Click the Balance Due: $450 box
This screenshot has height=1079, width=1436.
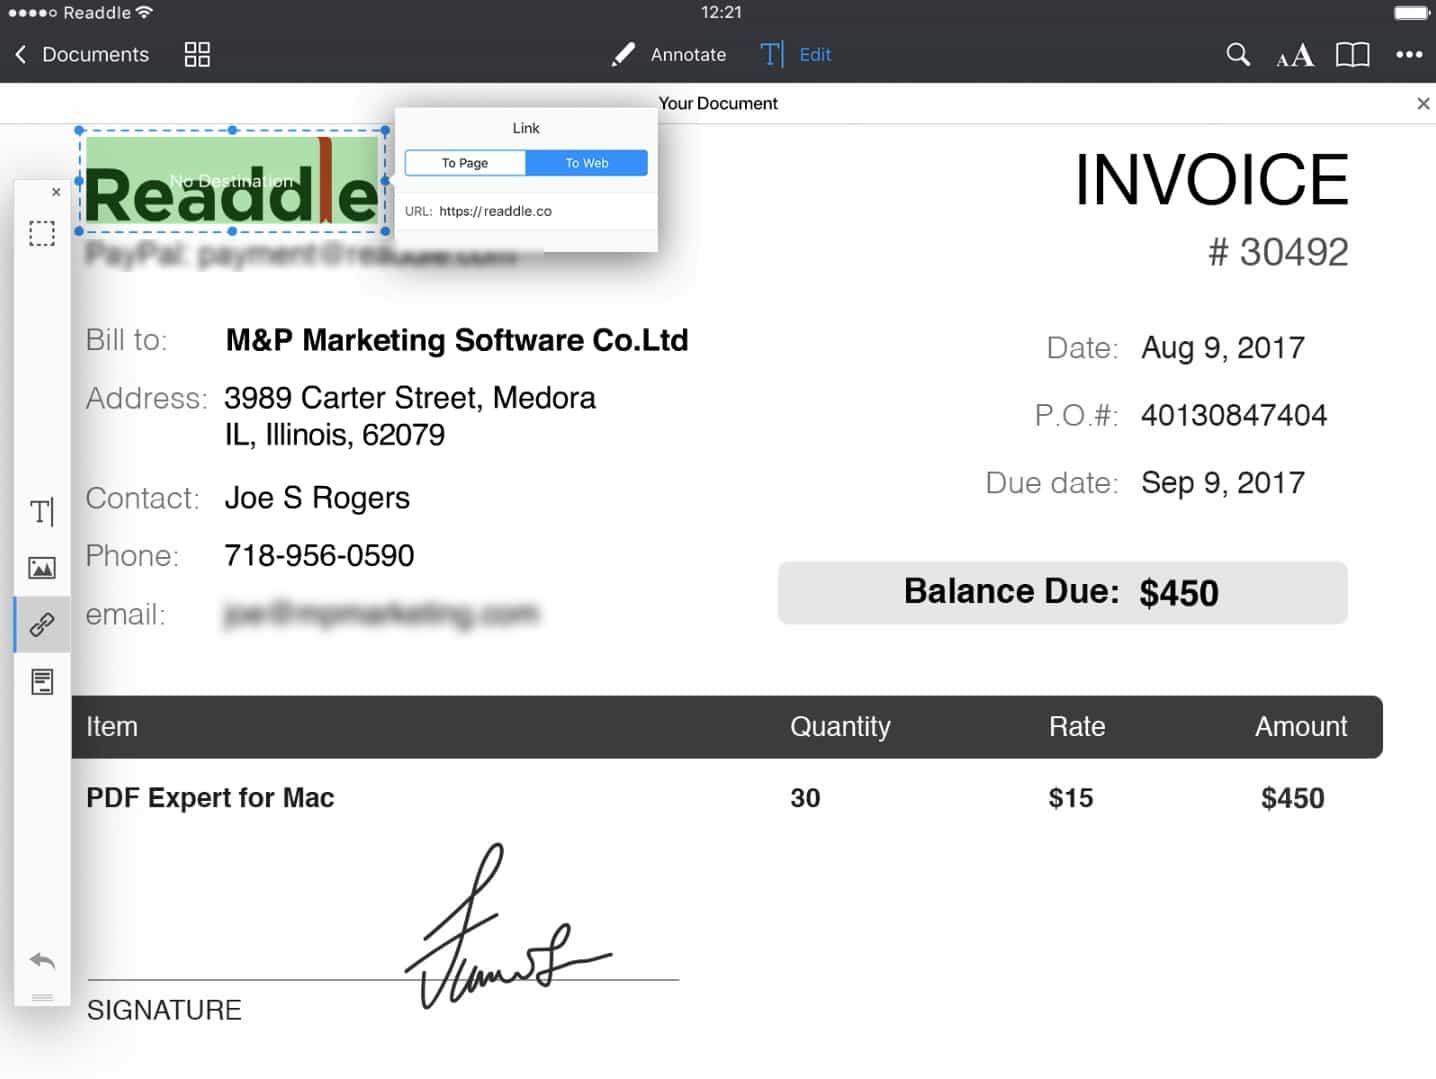pyautogui.click(x=1062, y=593)
